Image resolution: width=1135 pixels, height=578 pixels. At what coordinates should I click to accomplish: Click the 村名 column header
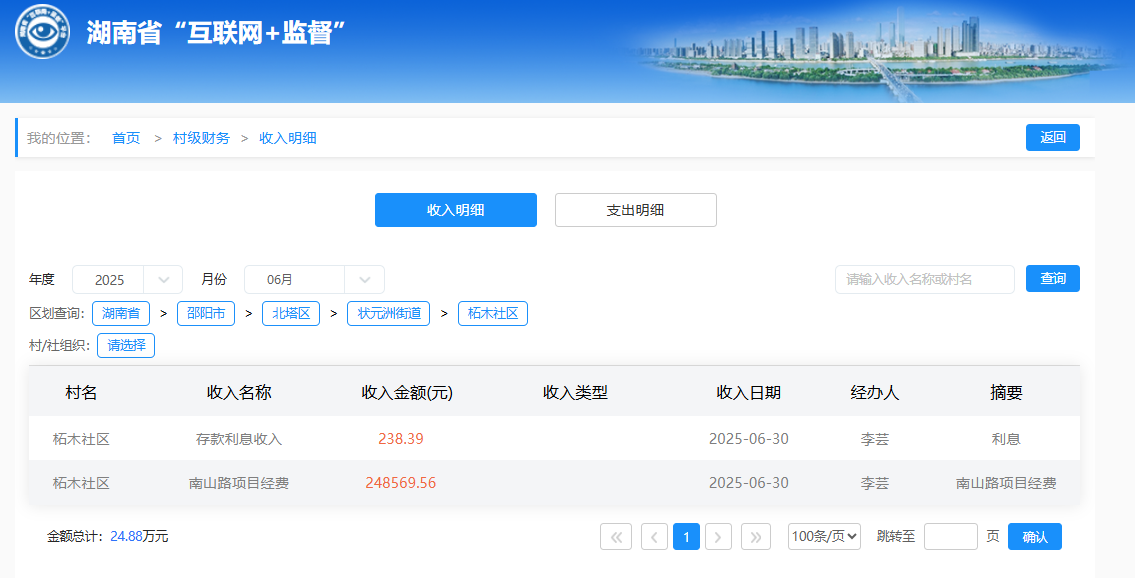click(x=81, y=392)
